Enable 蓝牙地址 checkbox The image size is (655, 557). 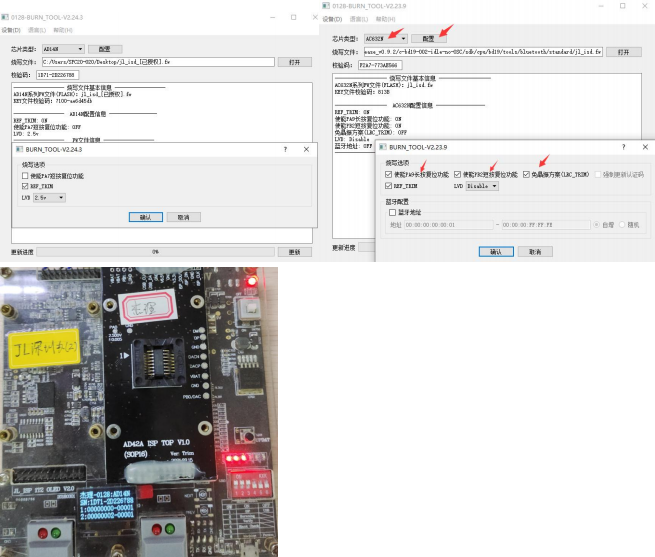[x=392, y=212]
